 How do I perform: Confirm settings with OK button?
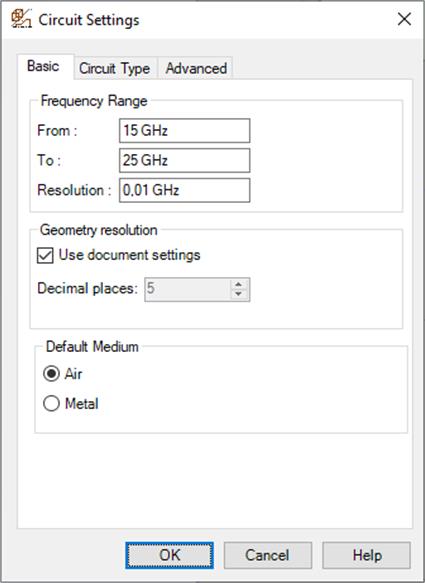pyautogui.click(x=170, y=555)
